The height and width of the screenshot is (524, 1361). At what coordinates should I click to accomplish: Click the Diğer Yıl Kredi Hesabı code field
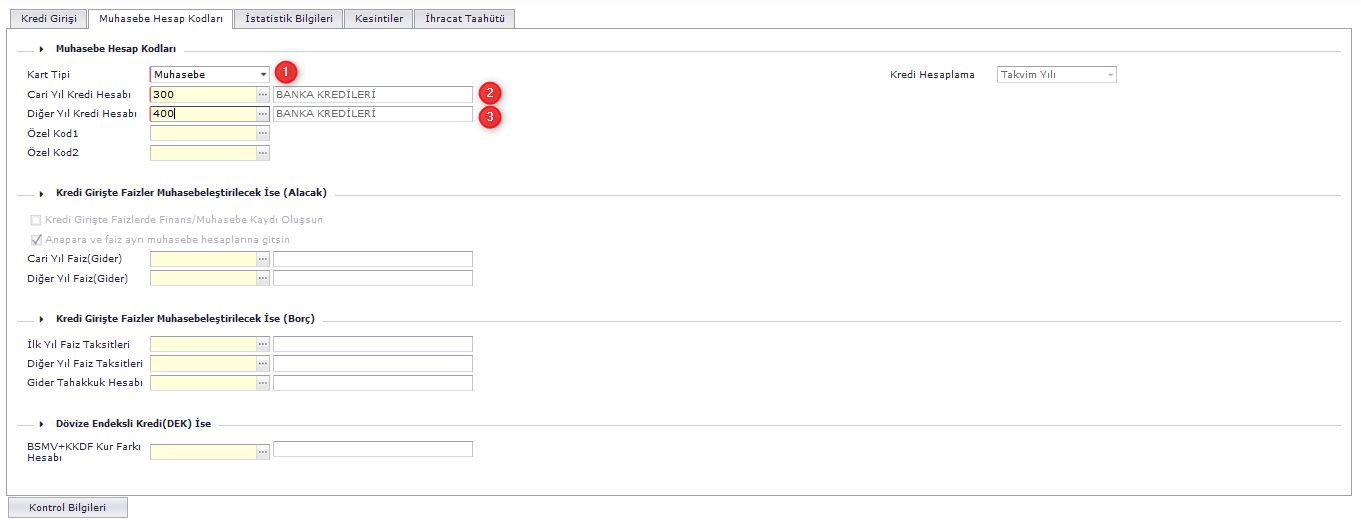[202, 114]
